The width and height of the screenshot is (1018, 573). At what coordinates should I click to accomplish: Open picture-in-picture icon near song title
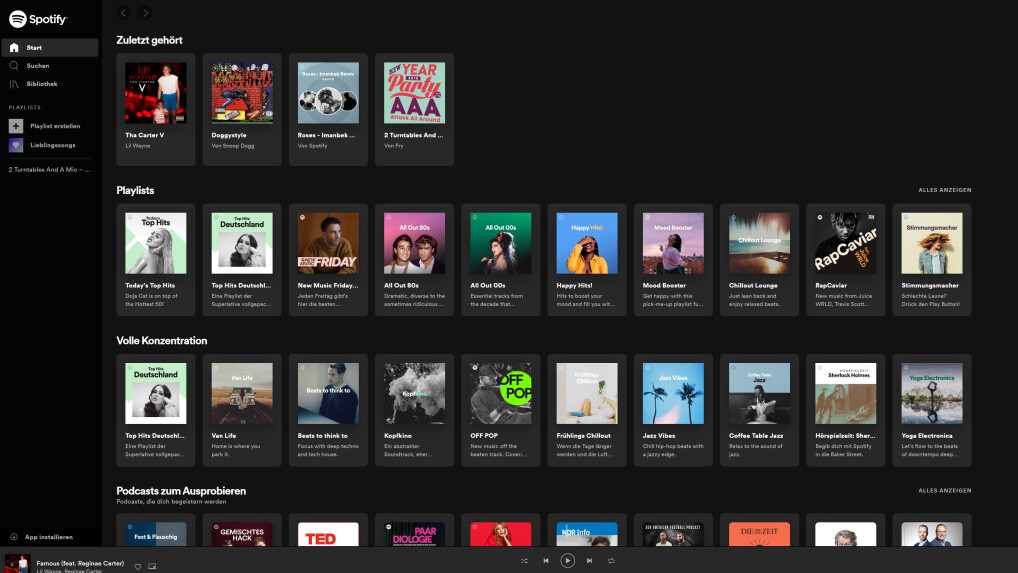click(x=152, y=567)
